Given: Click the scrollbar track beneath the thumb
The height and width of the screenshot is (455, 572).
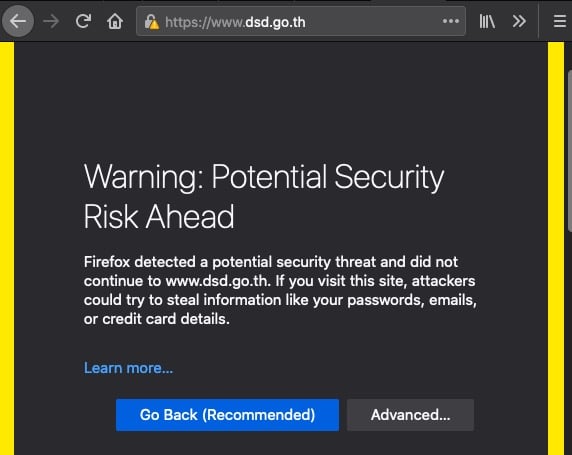Looking at the screenshot, I should [x=569, y=343].
